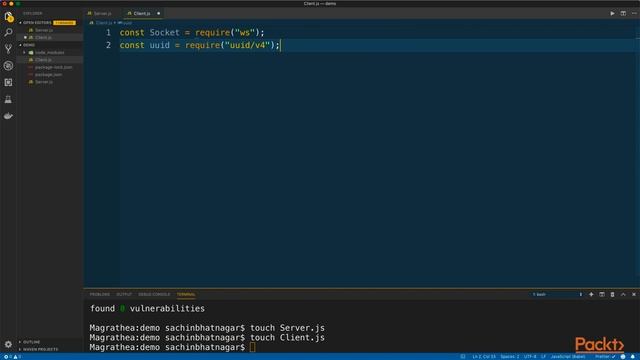The width and height of the screenshot is (640, 360).
Task: Click 'touch Client.js' command in terminal
Action: tap(287, 338)
